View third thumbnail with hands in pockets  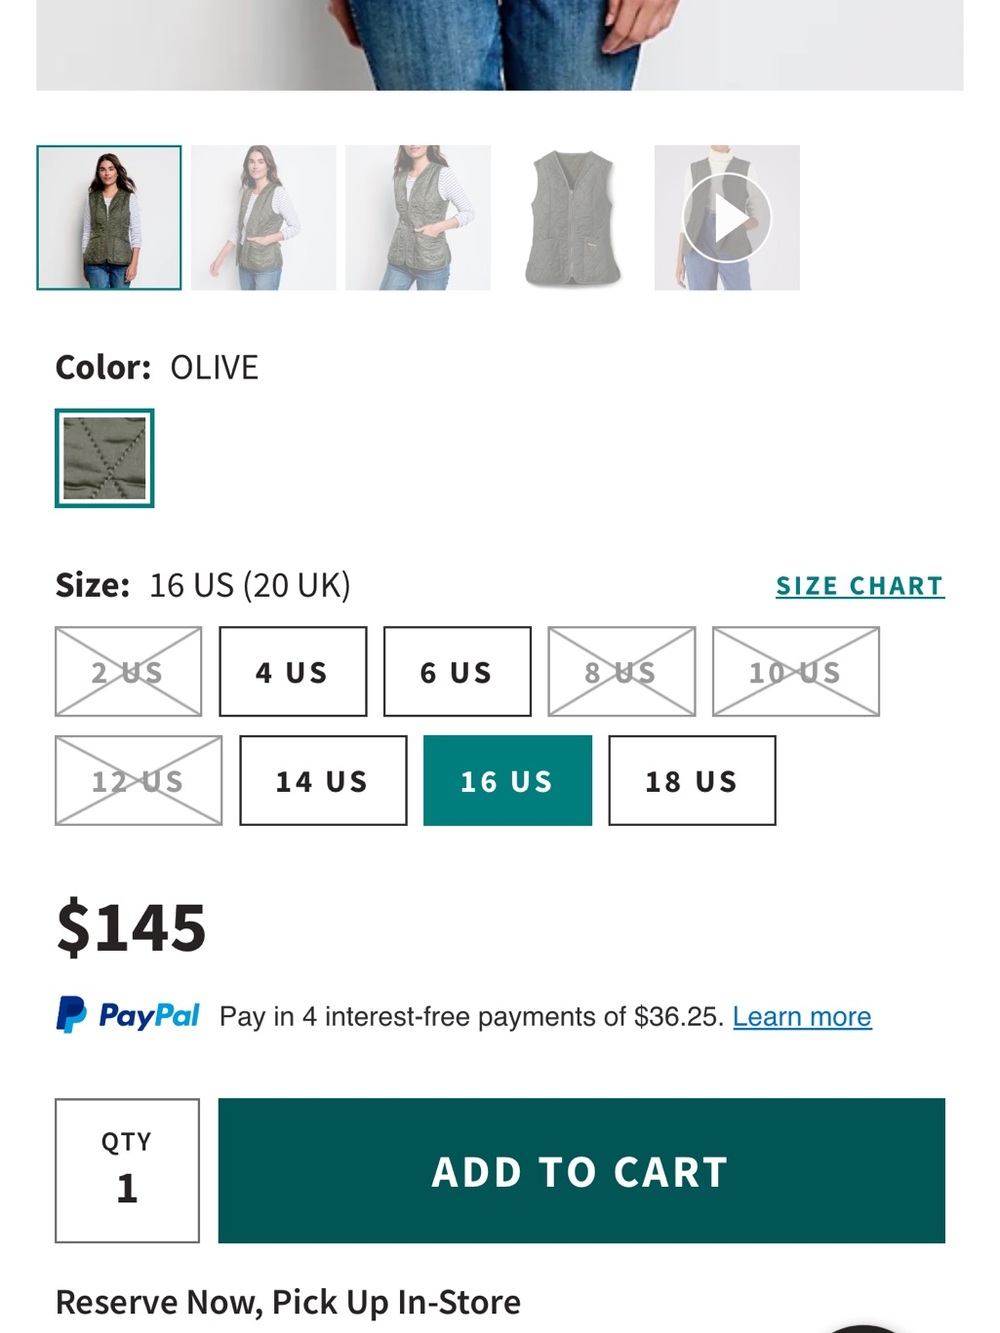click(418, 218)
